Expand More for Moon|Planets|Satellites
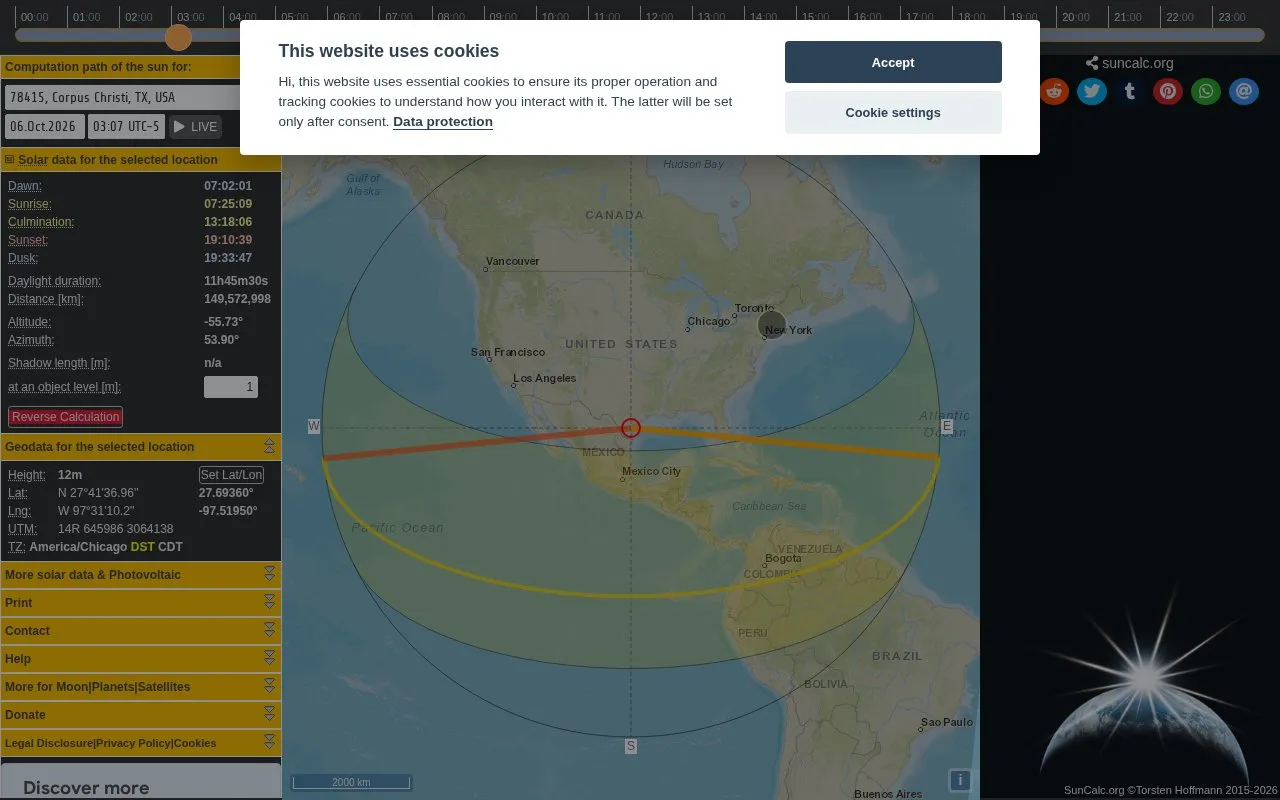This screenshot has width=1280, height=800. pyautogui.click(x=140, y=687)
